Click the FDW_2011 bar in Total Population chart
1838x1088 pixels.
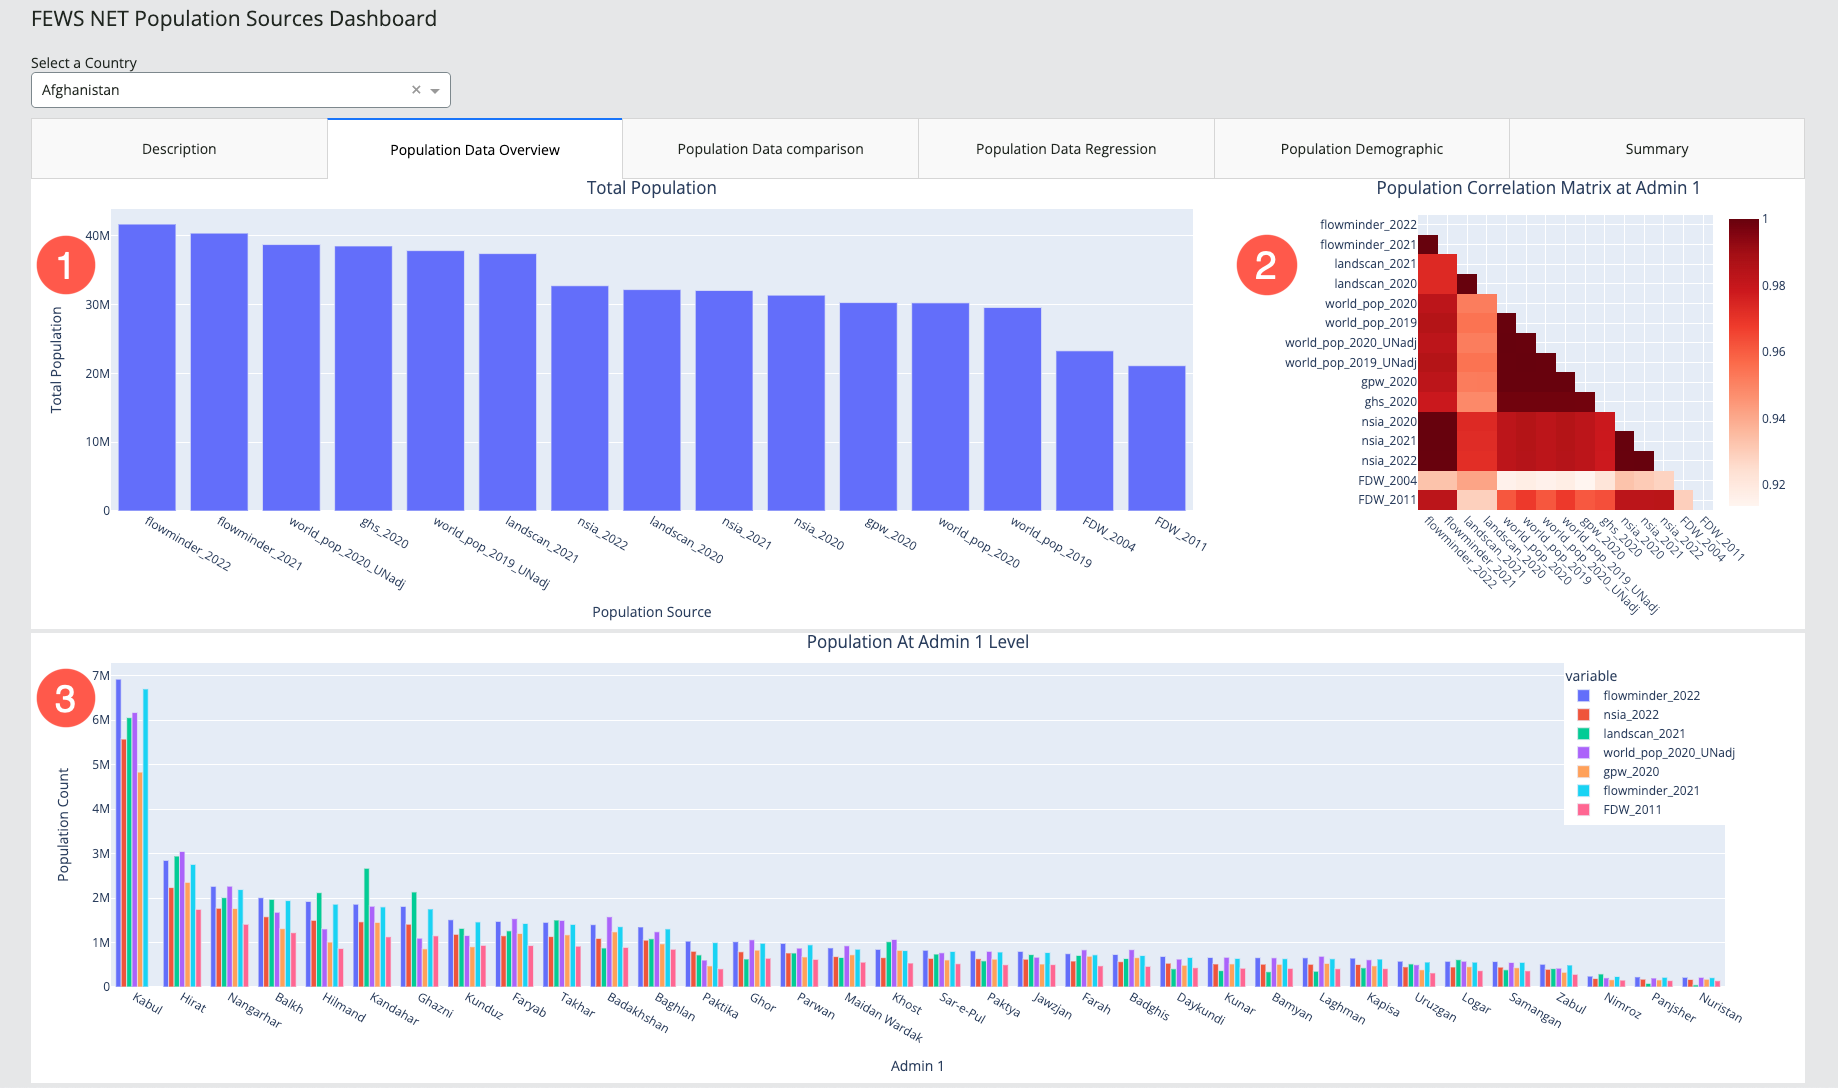pyautogui.click(x=1157, y=438)
